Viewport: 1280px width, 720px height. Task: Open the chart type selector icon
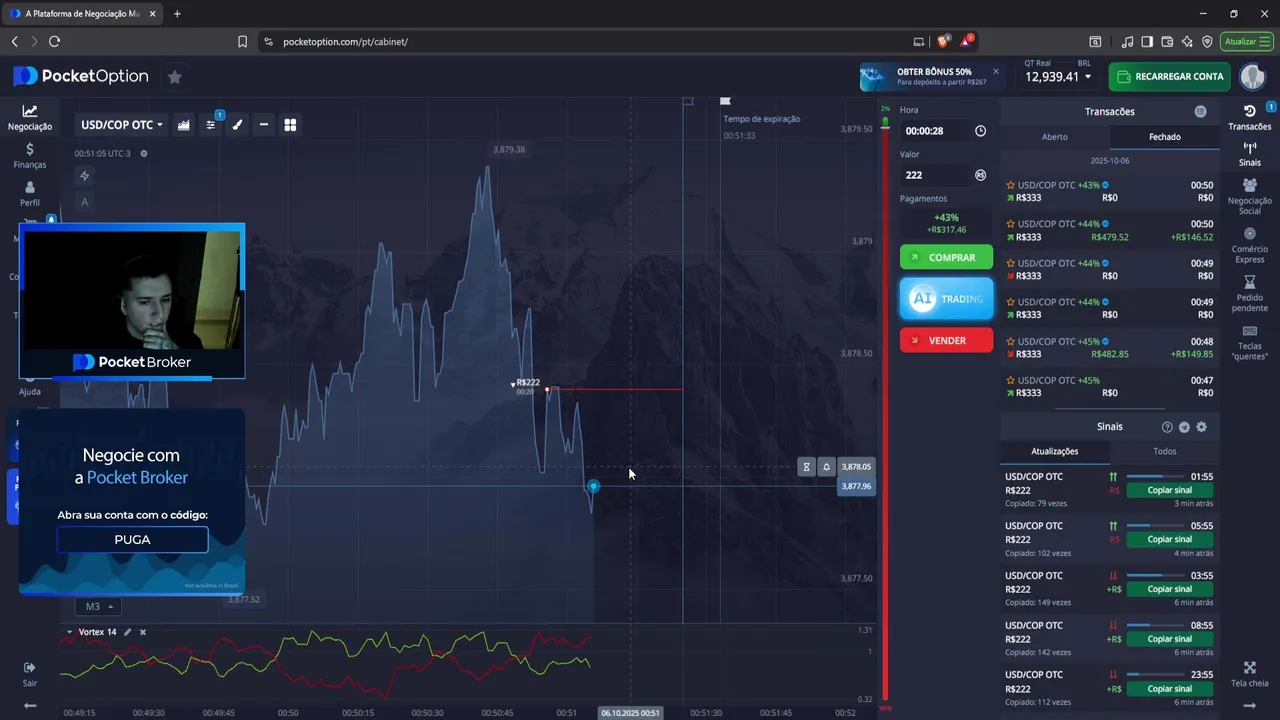point(184,125)
